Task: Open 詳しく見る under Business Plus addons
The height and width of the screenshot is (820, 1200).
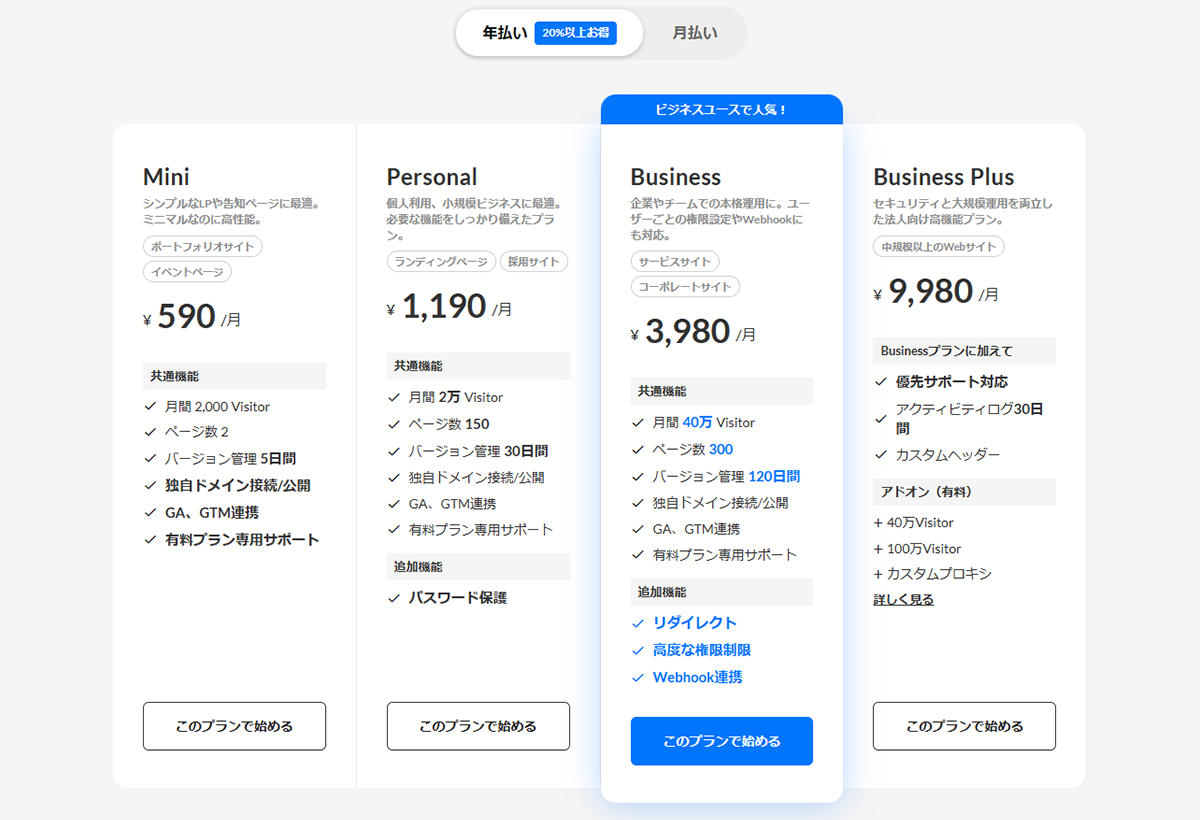Action: click(x=902, y=598)
